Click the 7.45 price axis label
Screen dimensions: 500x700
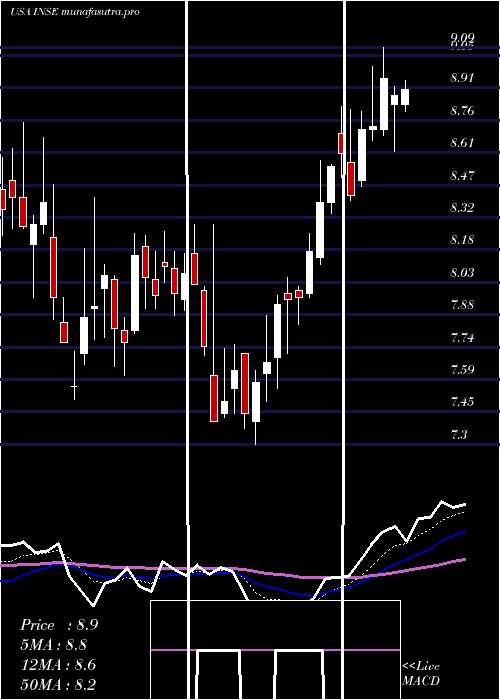462,402
